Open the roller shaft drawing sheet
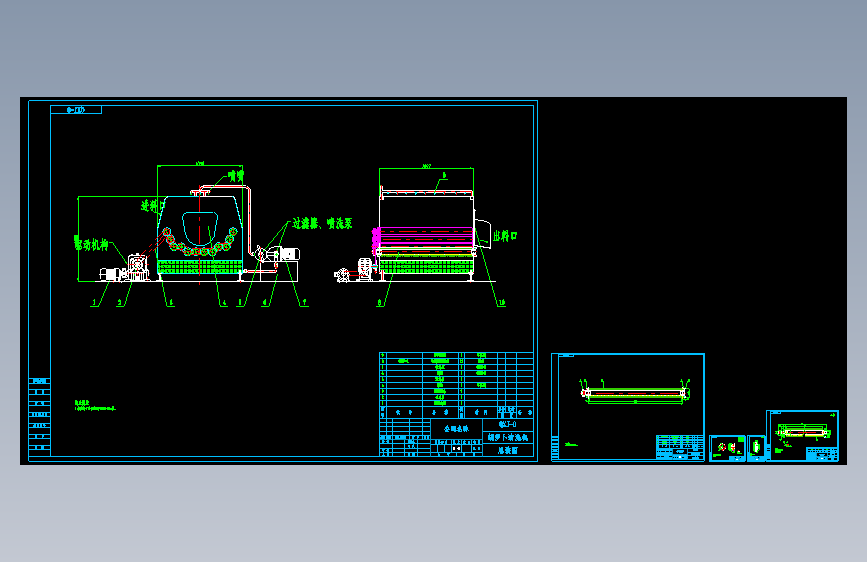The height and width of the screenshot is (562, 867). tap(628, 407)
